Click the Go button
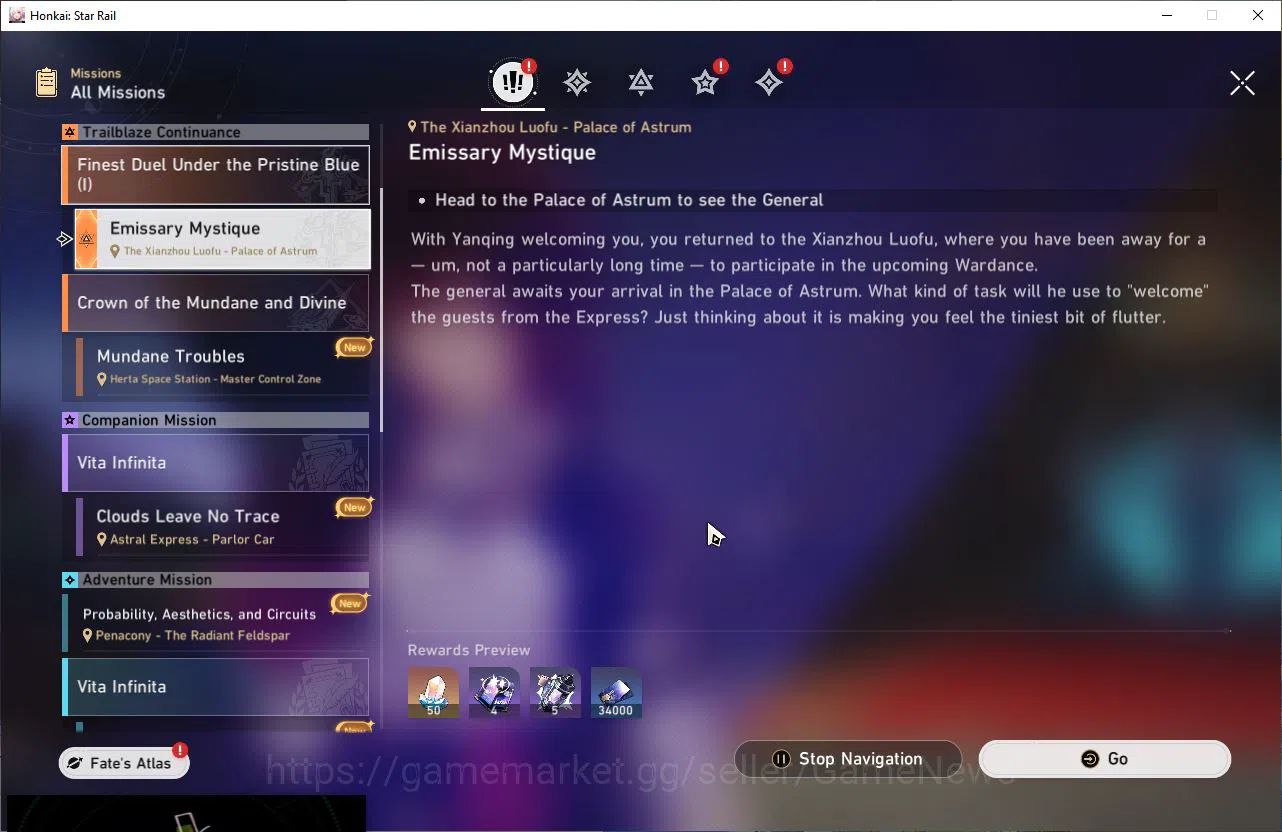Viewport: 1282px width, 832px height. (1104, 759)
